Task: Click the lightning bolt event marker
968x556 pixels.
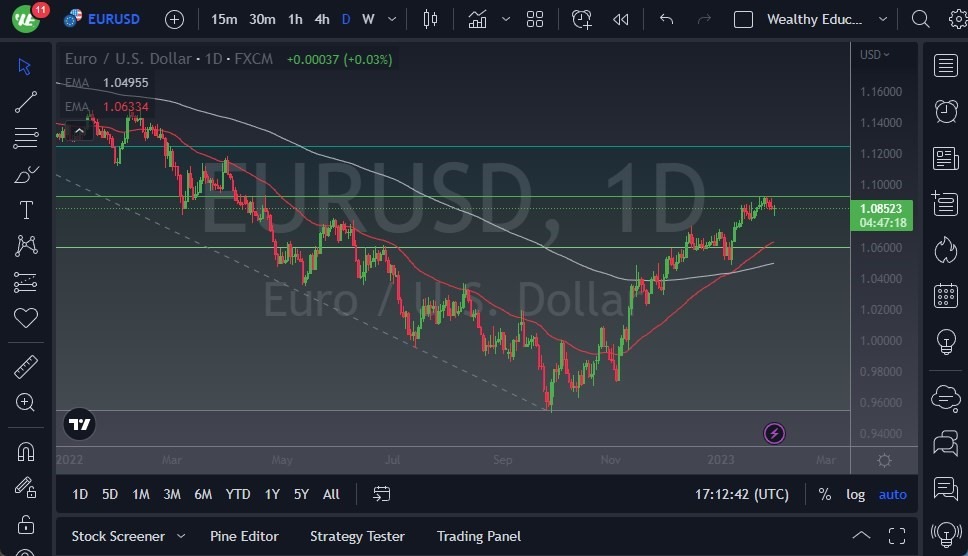Action: [x=774, y=433]
